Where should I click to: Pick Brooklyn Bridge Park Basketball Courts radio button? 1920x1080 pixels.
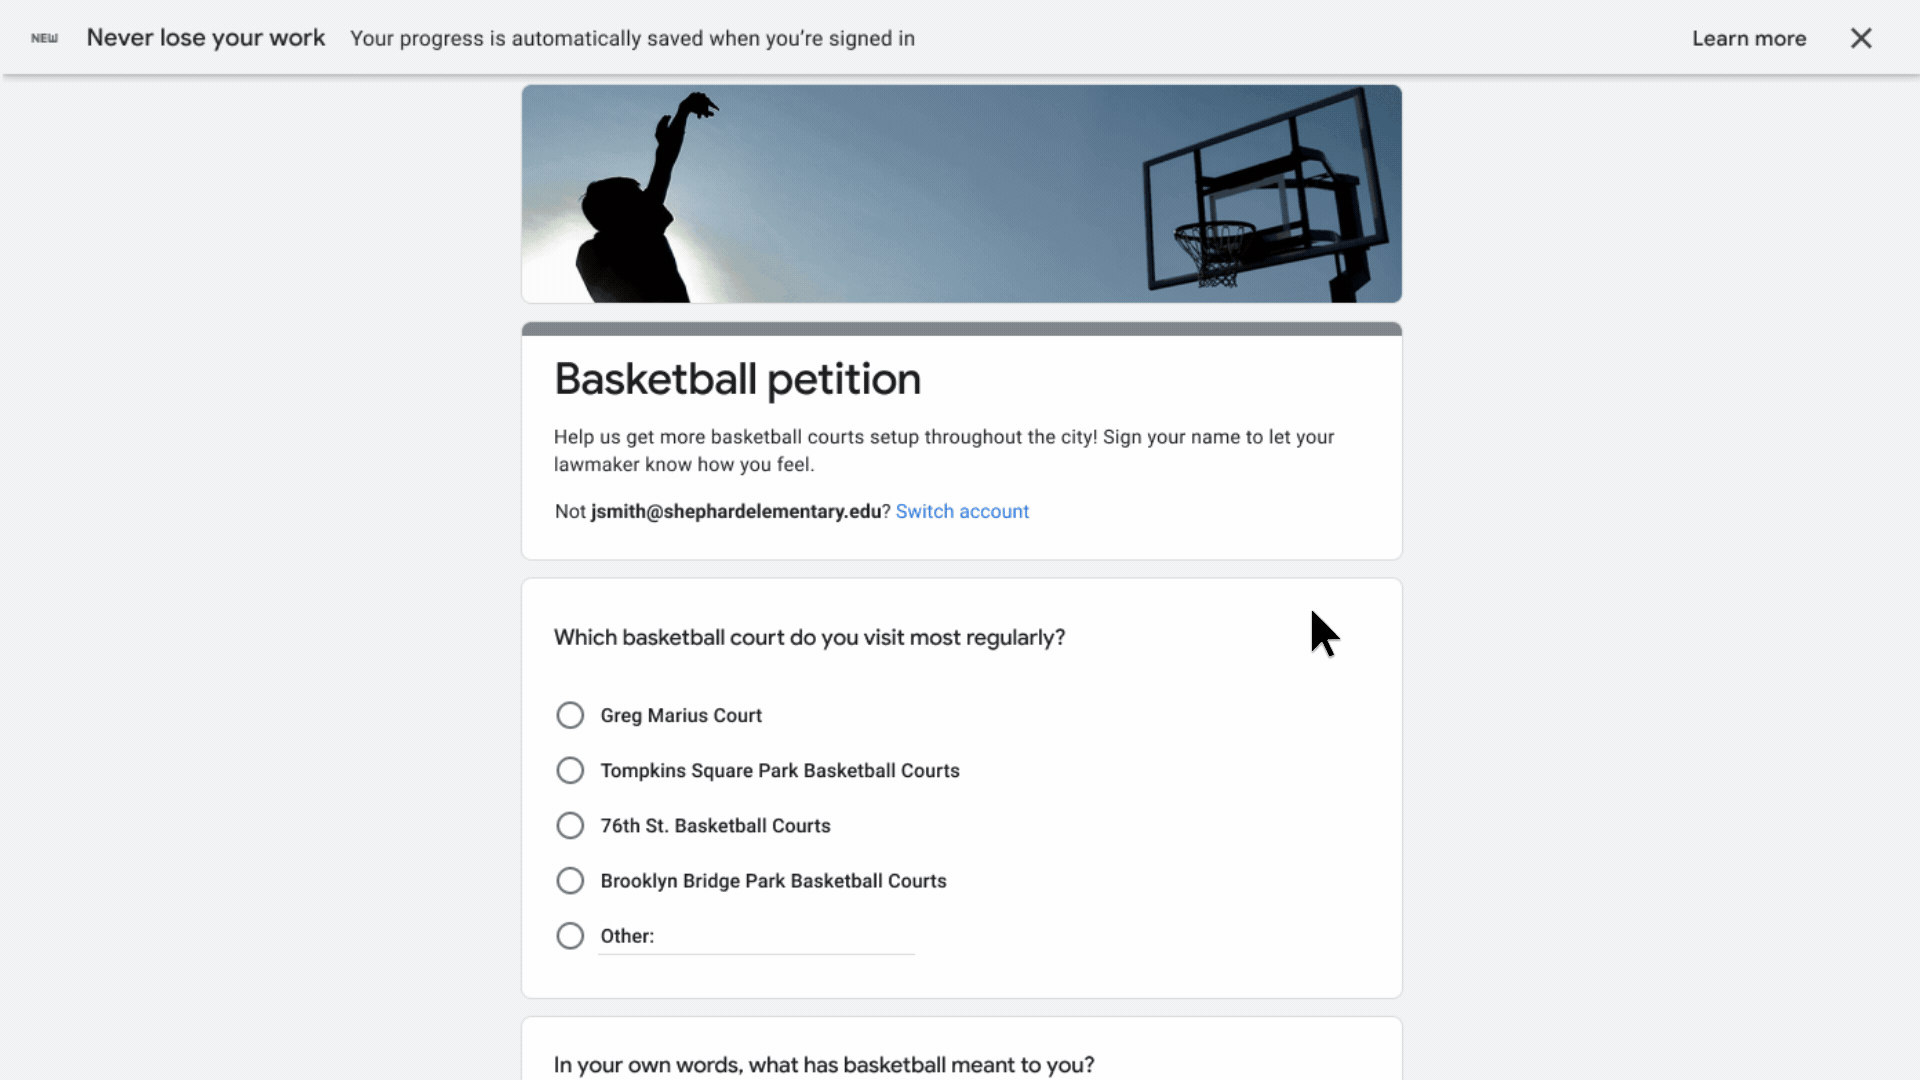[x=570, y=880]
